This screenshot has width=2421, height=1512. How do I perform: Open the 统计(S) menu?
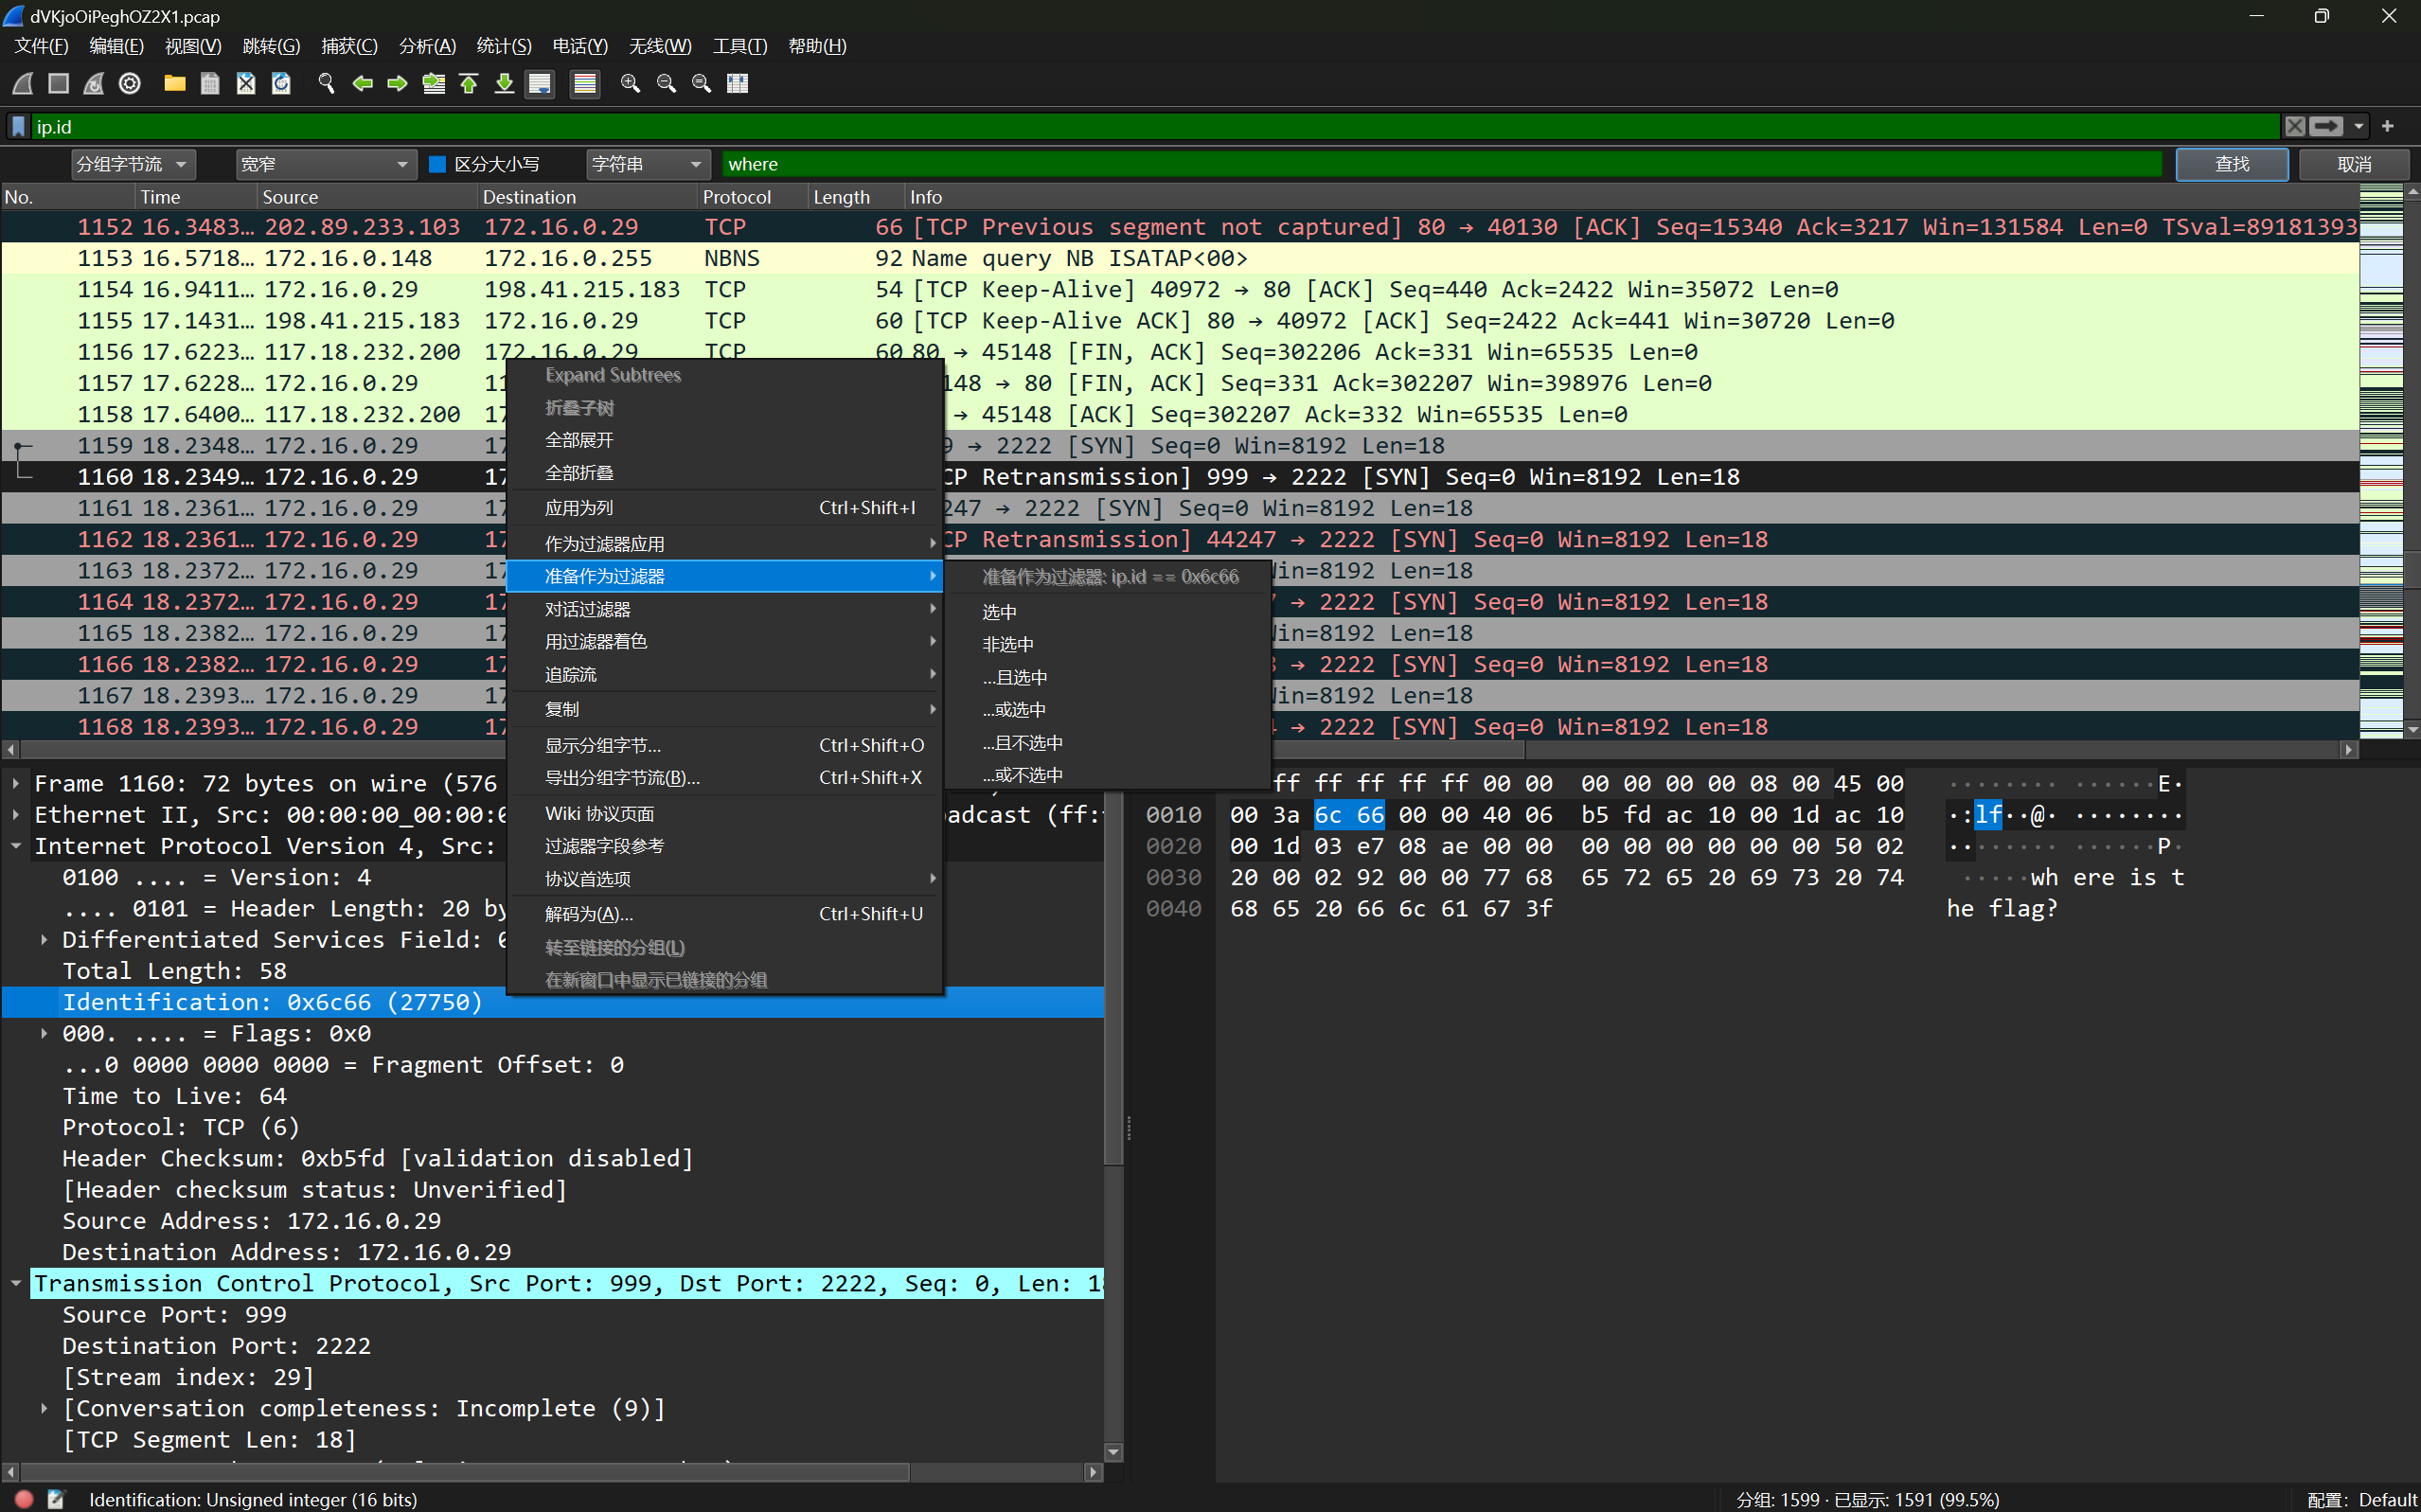[x=504, y=46]
